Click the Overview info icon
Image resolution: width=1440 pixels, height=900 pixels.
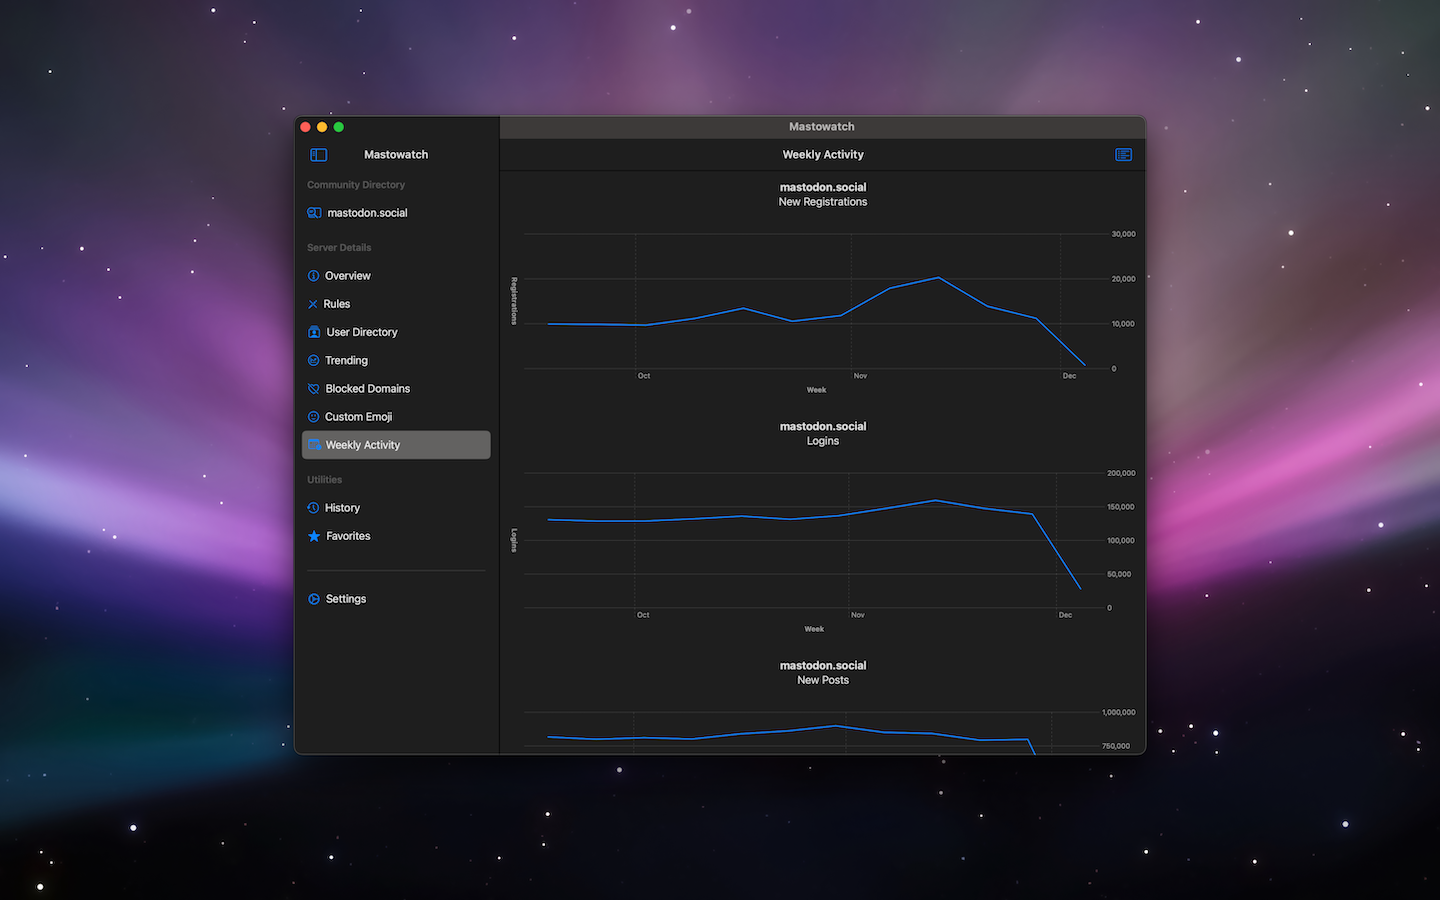tap(313, 276)
